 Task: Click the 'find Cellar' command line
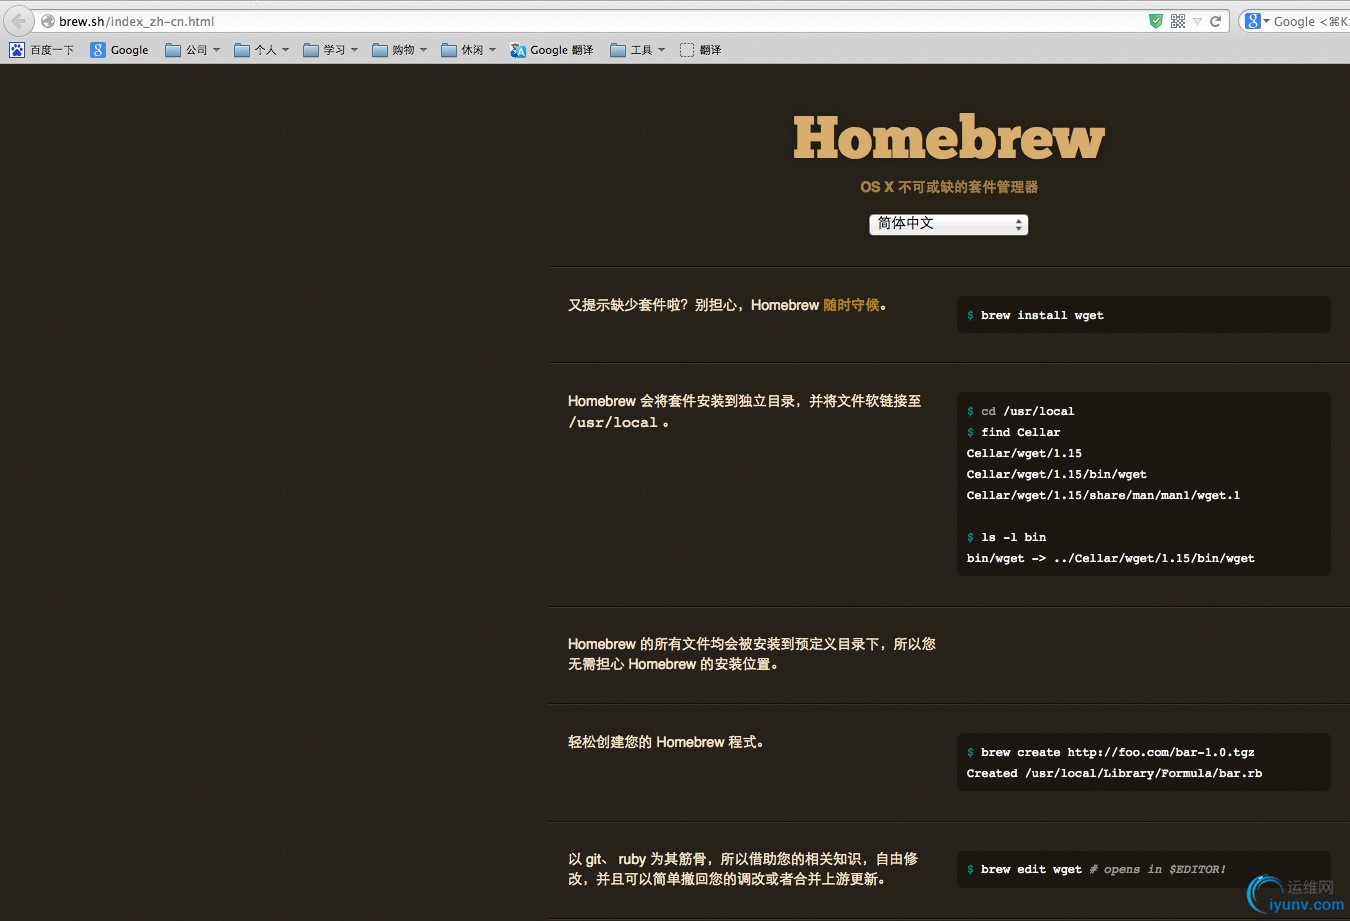pyautogui.click(x=1013, y=432)
